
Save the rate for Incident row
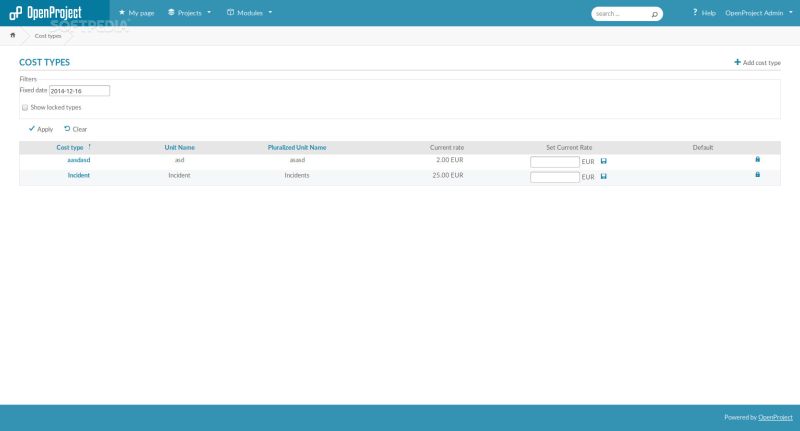(x=604, y=176)
